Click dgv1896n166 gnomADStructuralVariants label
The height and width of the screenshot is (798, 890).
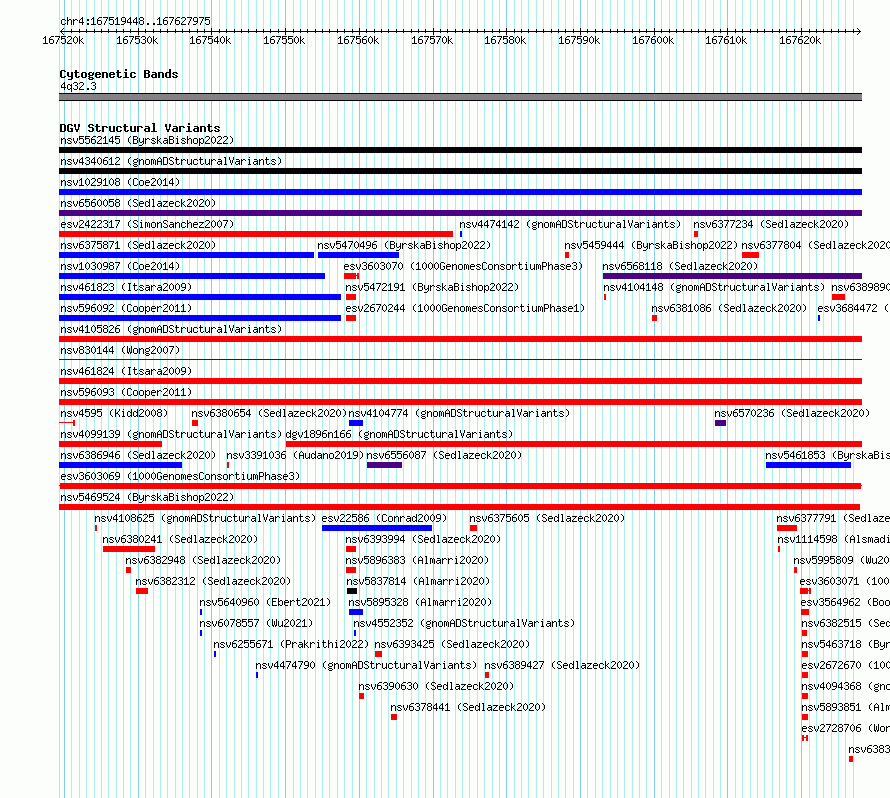pyautogui.click(x=399, y=434)
